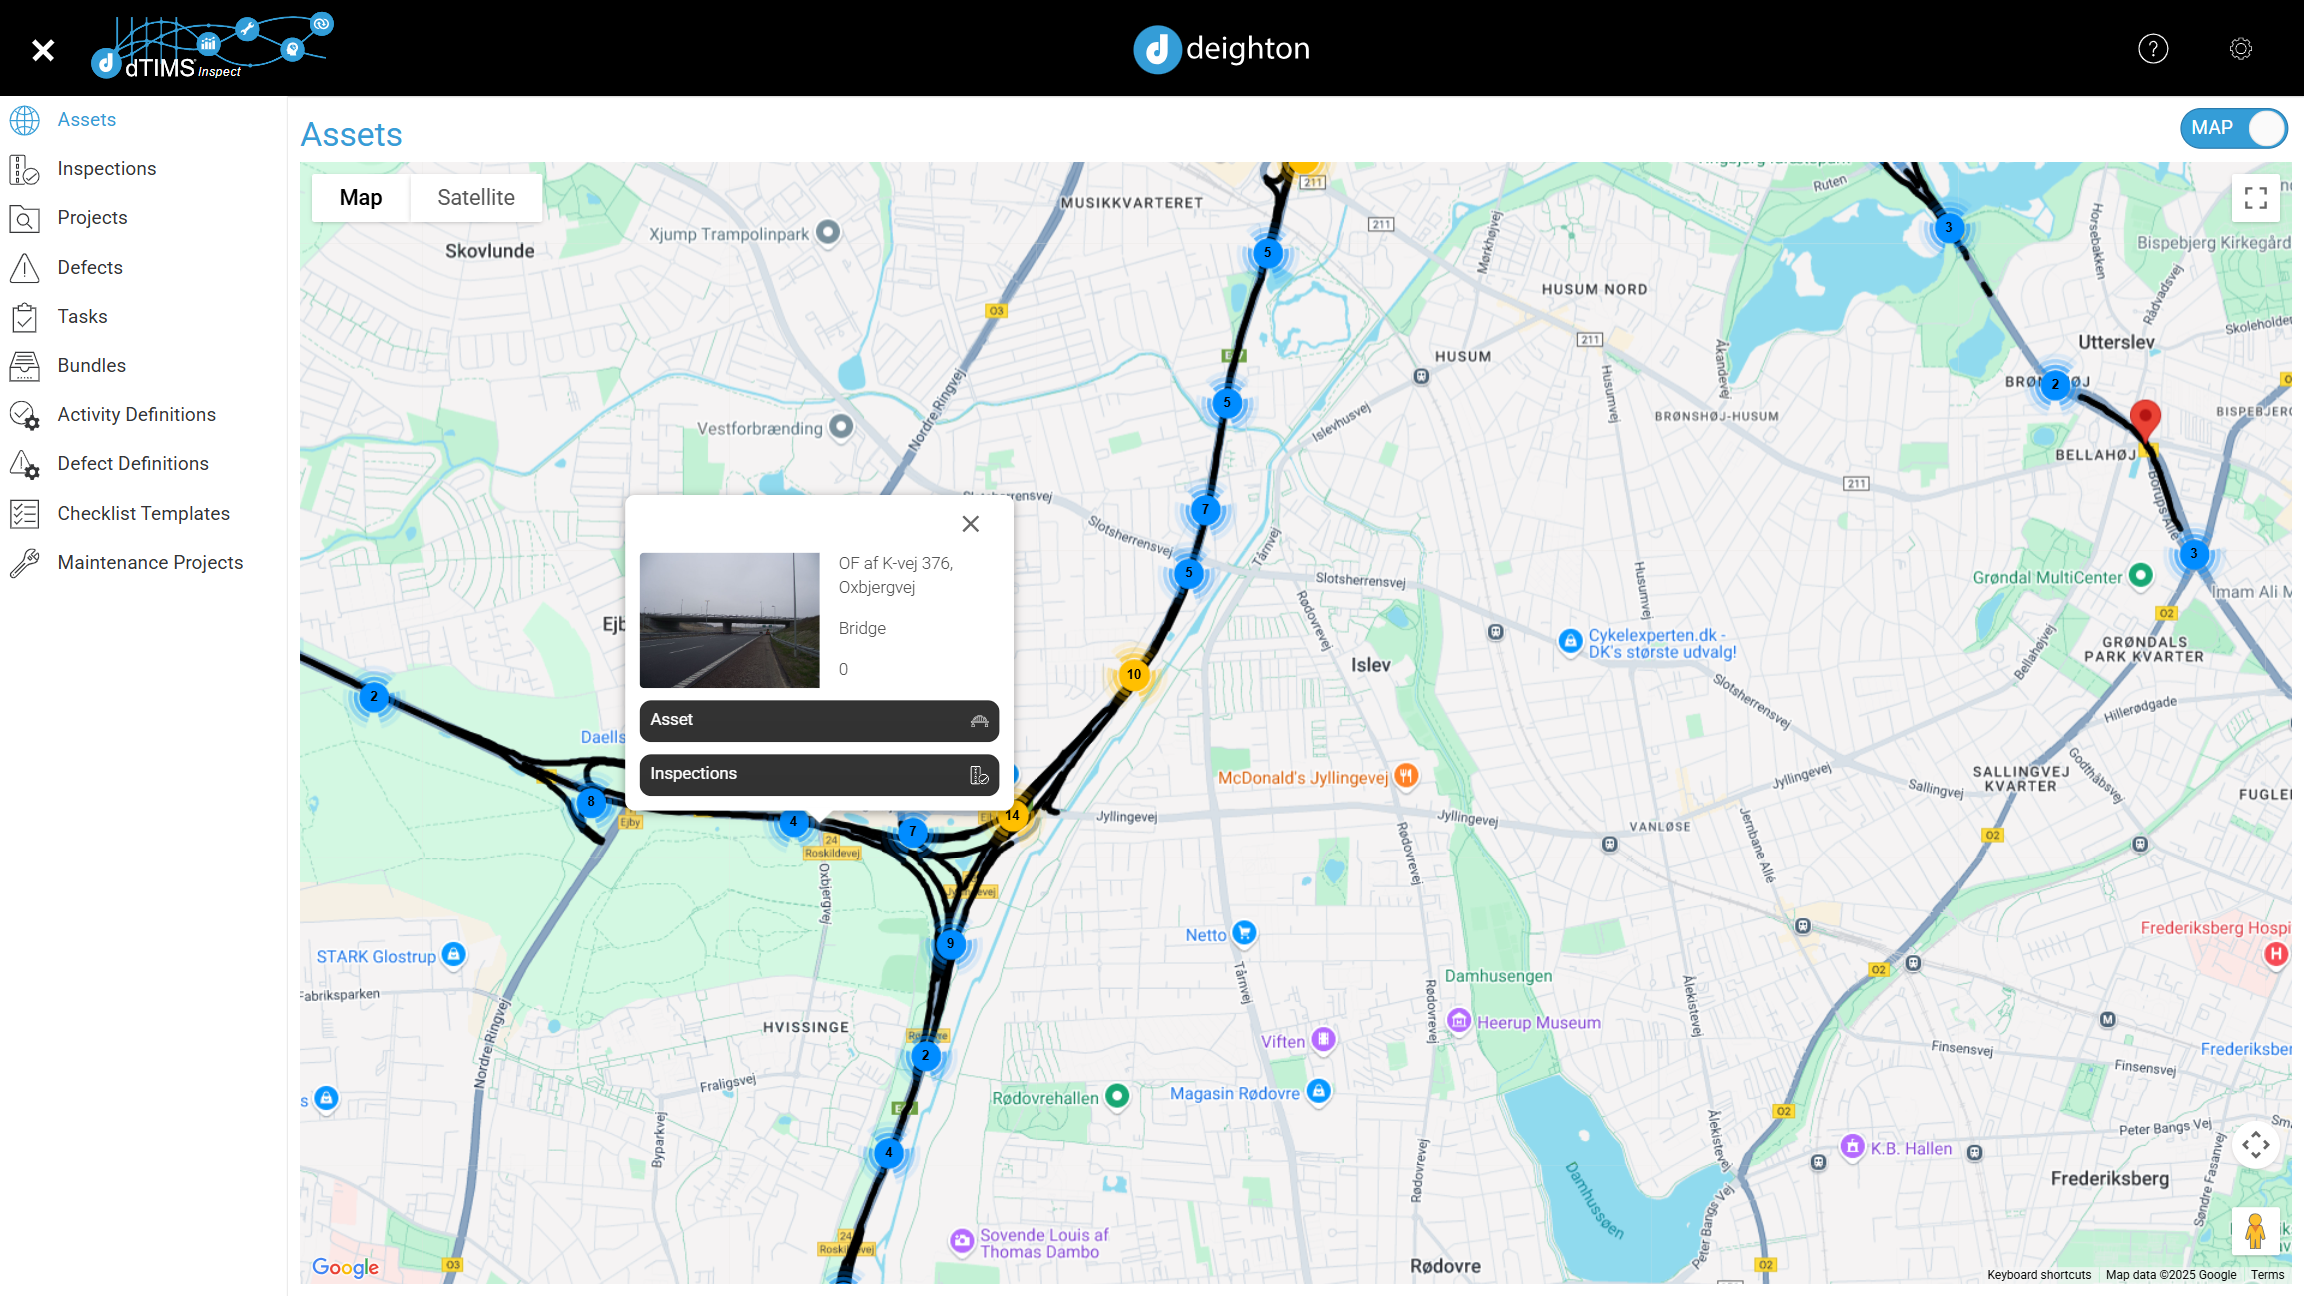Open Inspections from the bridge popup
Screen dimensions: 2304x1296
pos(819,774)
